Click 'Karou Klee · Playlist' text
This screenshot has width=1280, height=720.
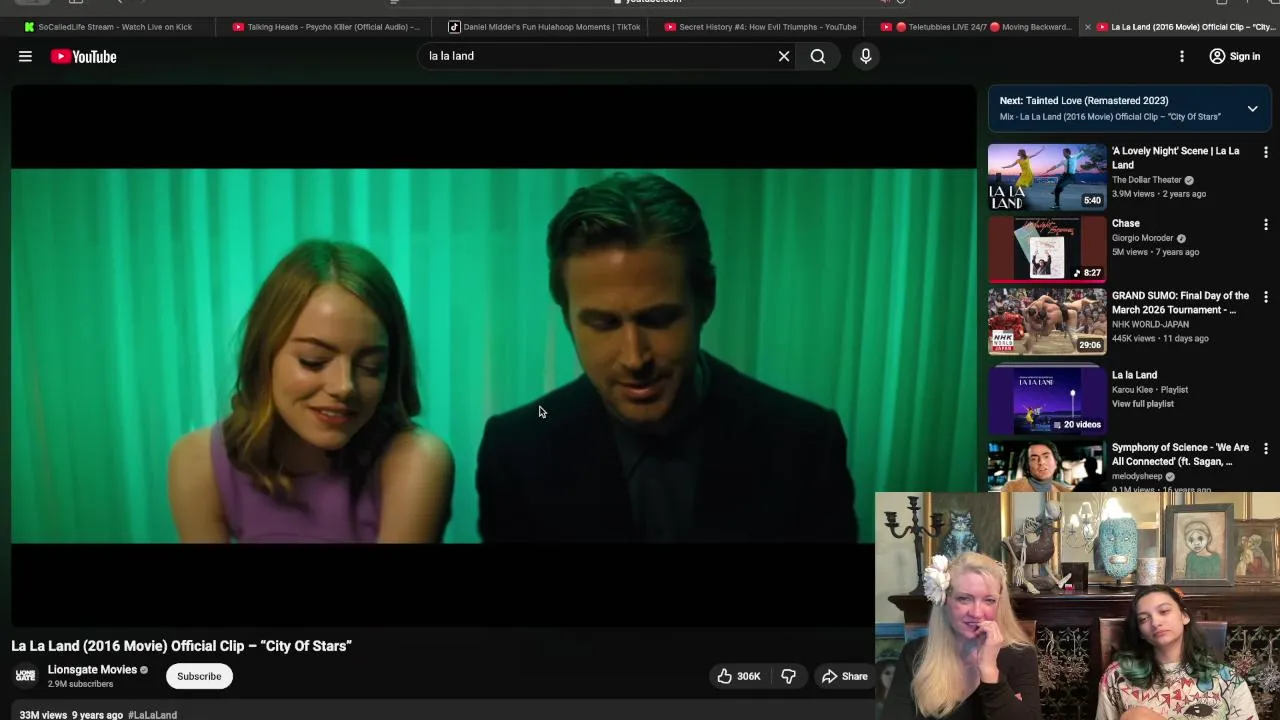coord(1150,390)
